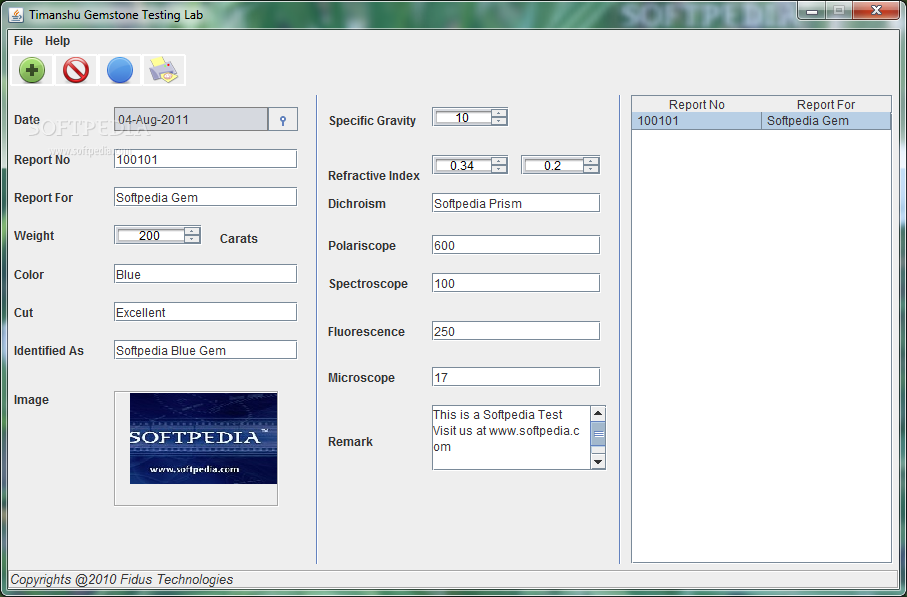Screen dimensions: 907x597
Task: Click Remark scrollbar up arrow
Action: point(598,413)
